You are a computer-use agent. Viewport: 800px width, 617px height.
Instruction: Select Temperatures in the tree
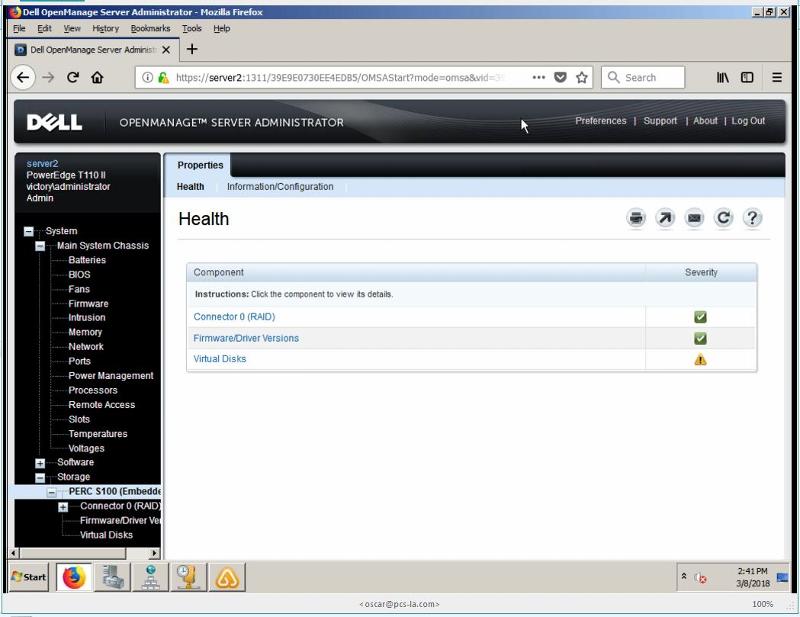click(x=98, y=434)
